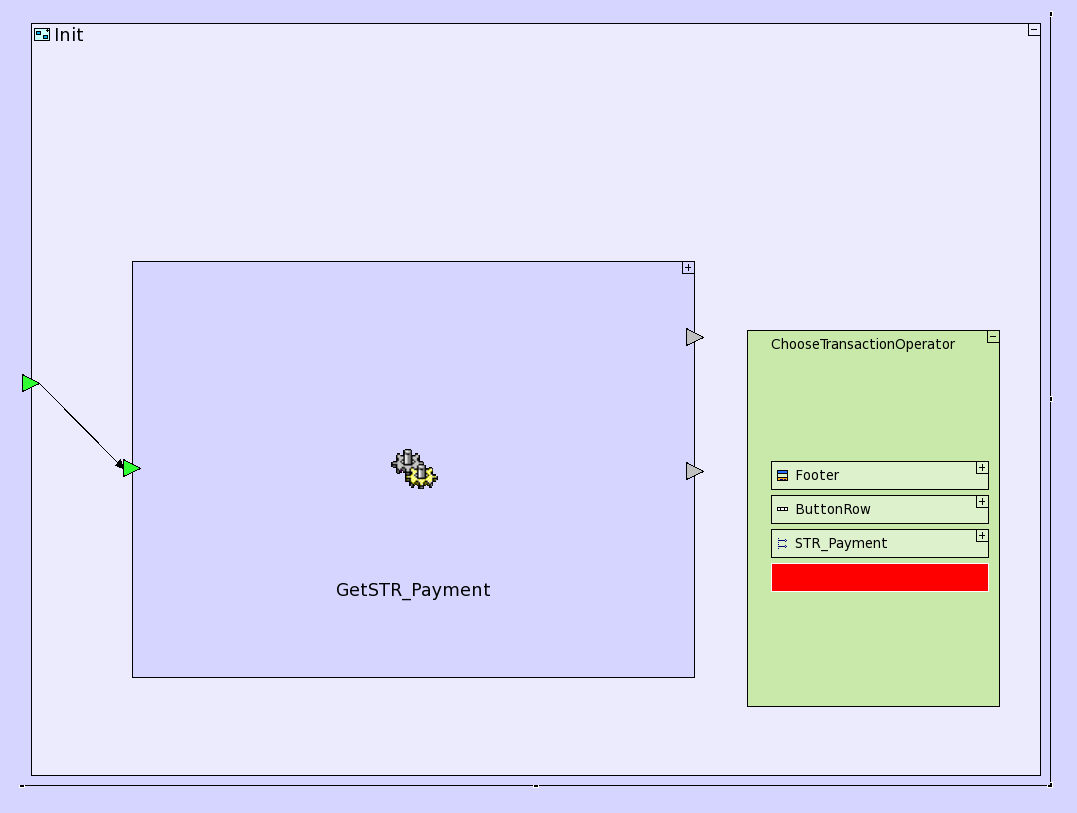Expand the ButtonRow item
This screenshot has height=813, width=1077.
pos(982,502)
